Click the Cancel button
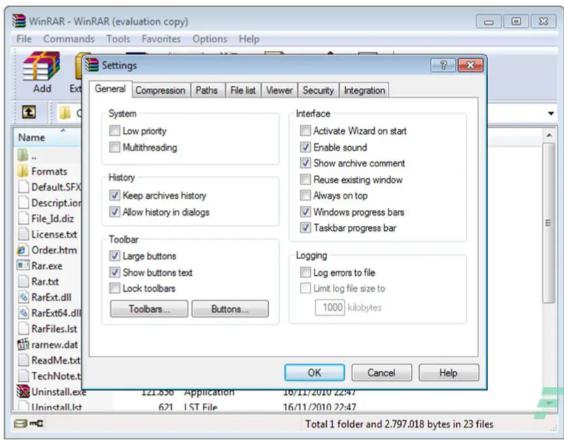The width and height of the screenshot is (564, 441). pyautogui.click(x=381, y=372)
